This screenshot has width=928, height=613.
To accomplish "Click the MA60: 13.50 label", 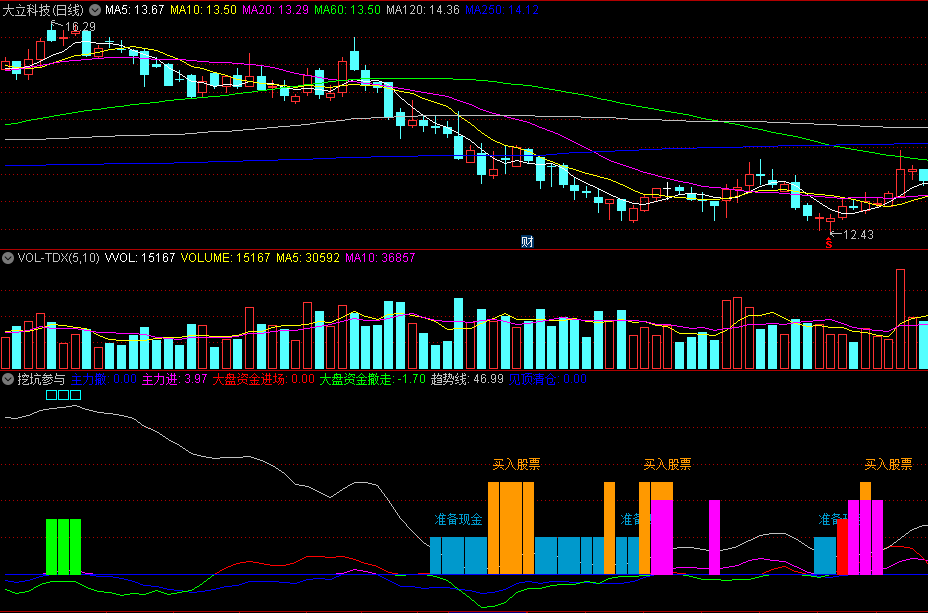I will [x=347, y=10].
